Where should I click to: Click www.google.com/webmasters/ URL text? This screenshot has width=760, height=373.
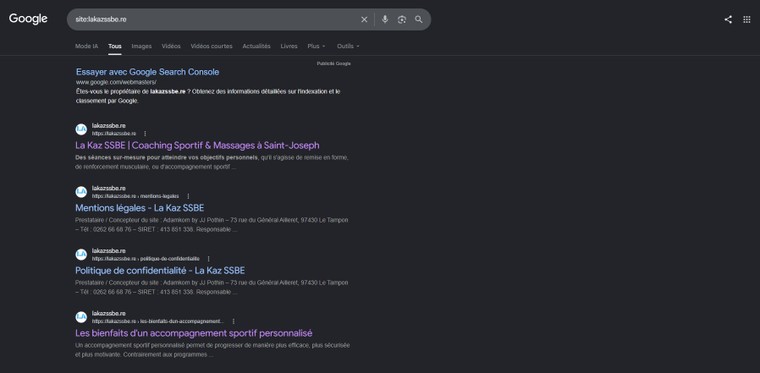(116, 82)
